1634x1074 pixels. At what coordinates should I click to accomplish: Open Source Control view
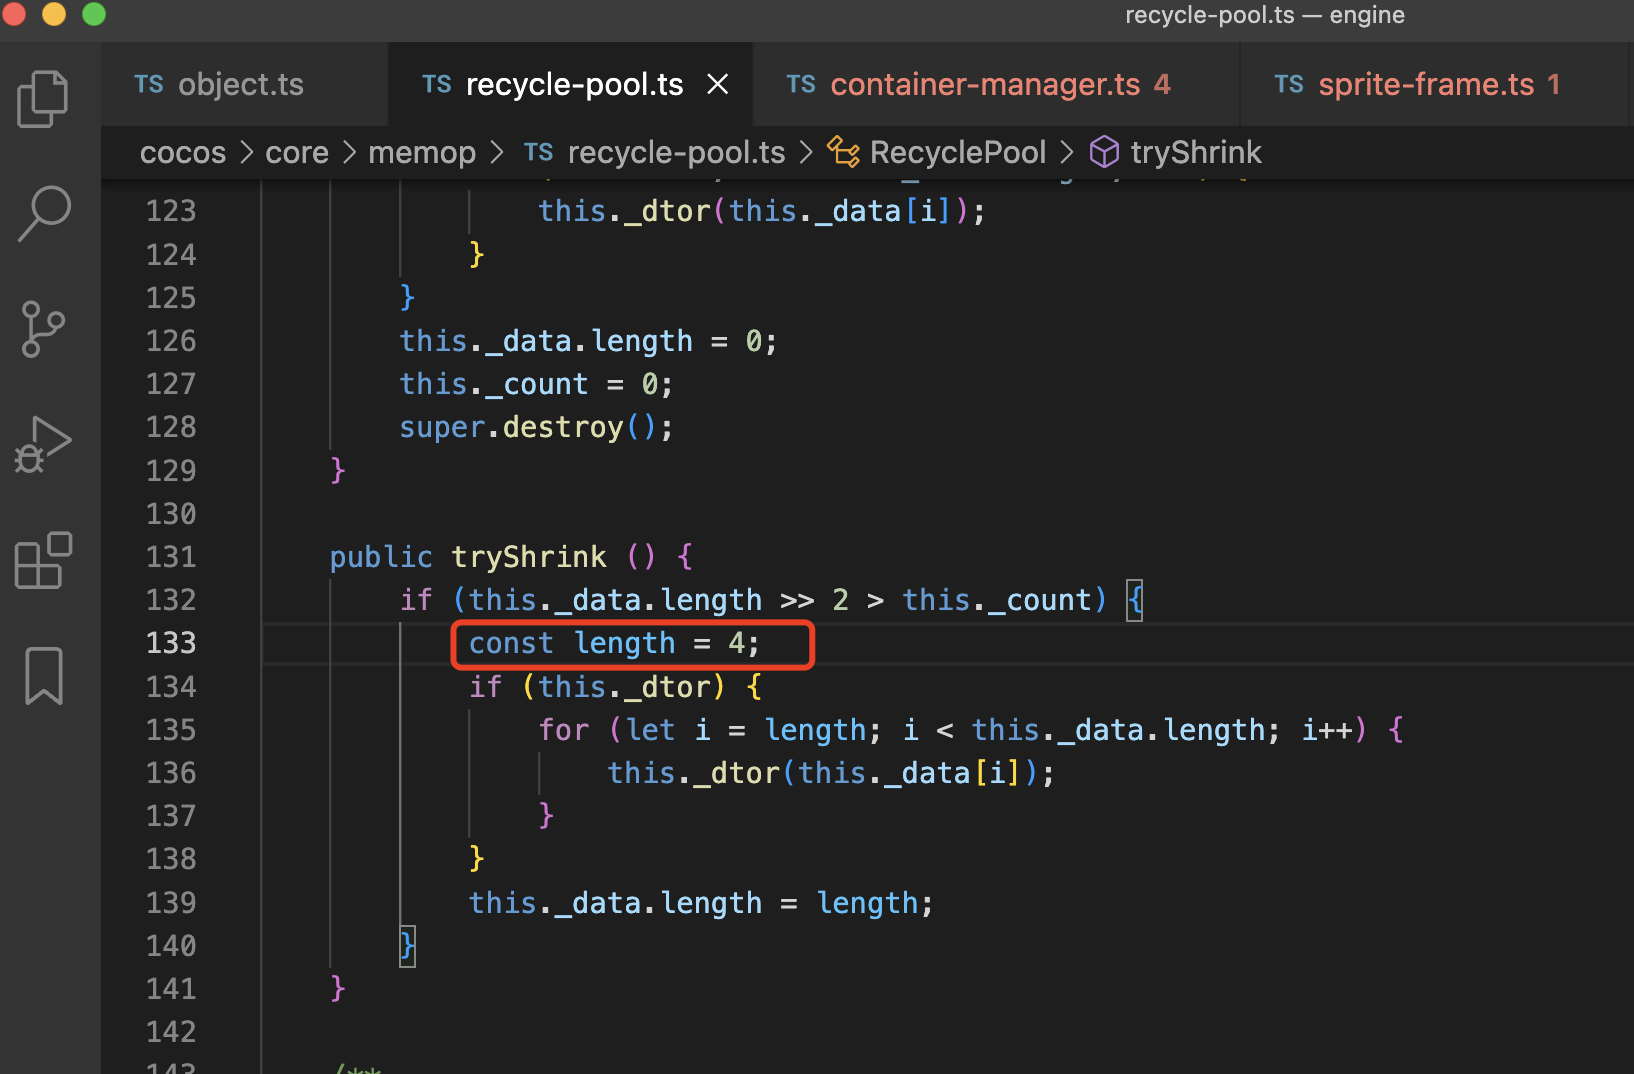tap(43, 329)
